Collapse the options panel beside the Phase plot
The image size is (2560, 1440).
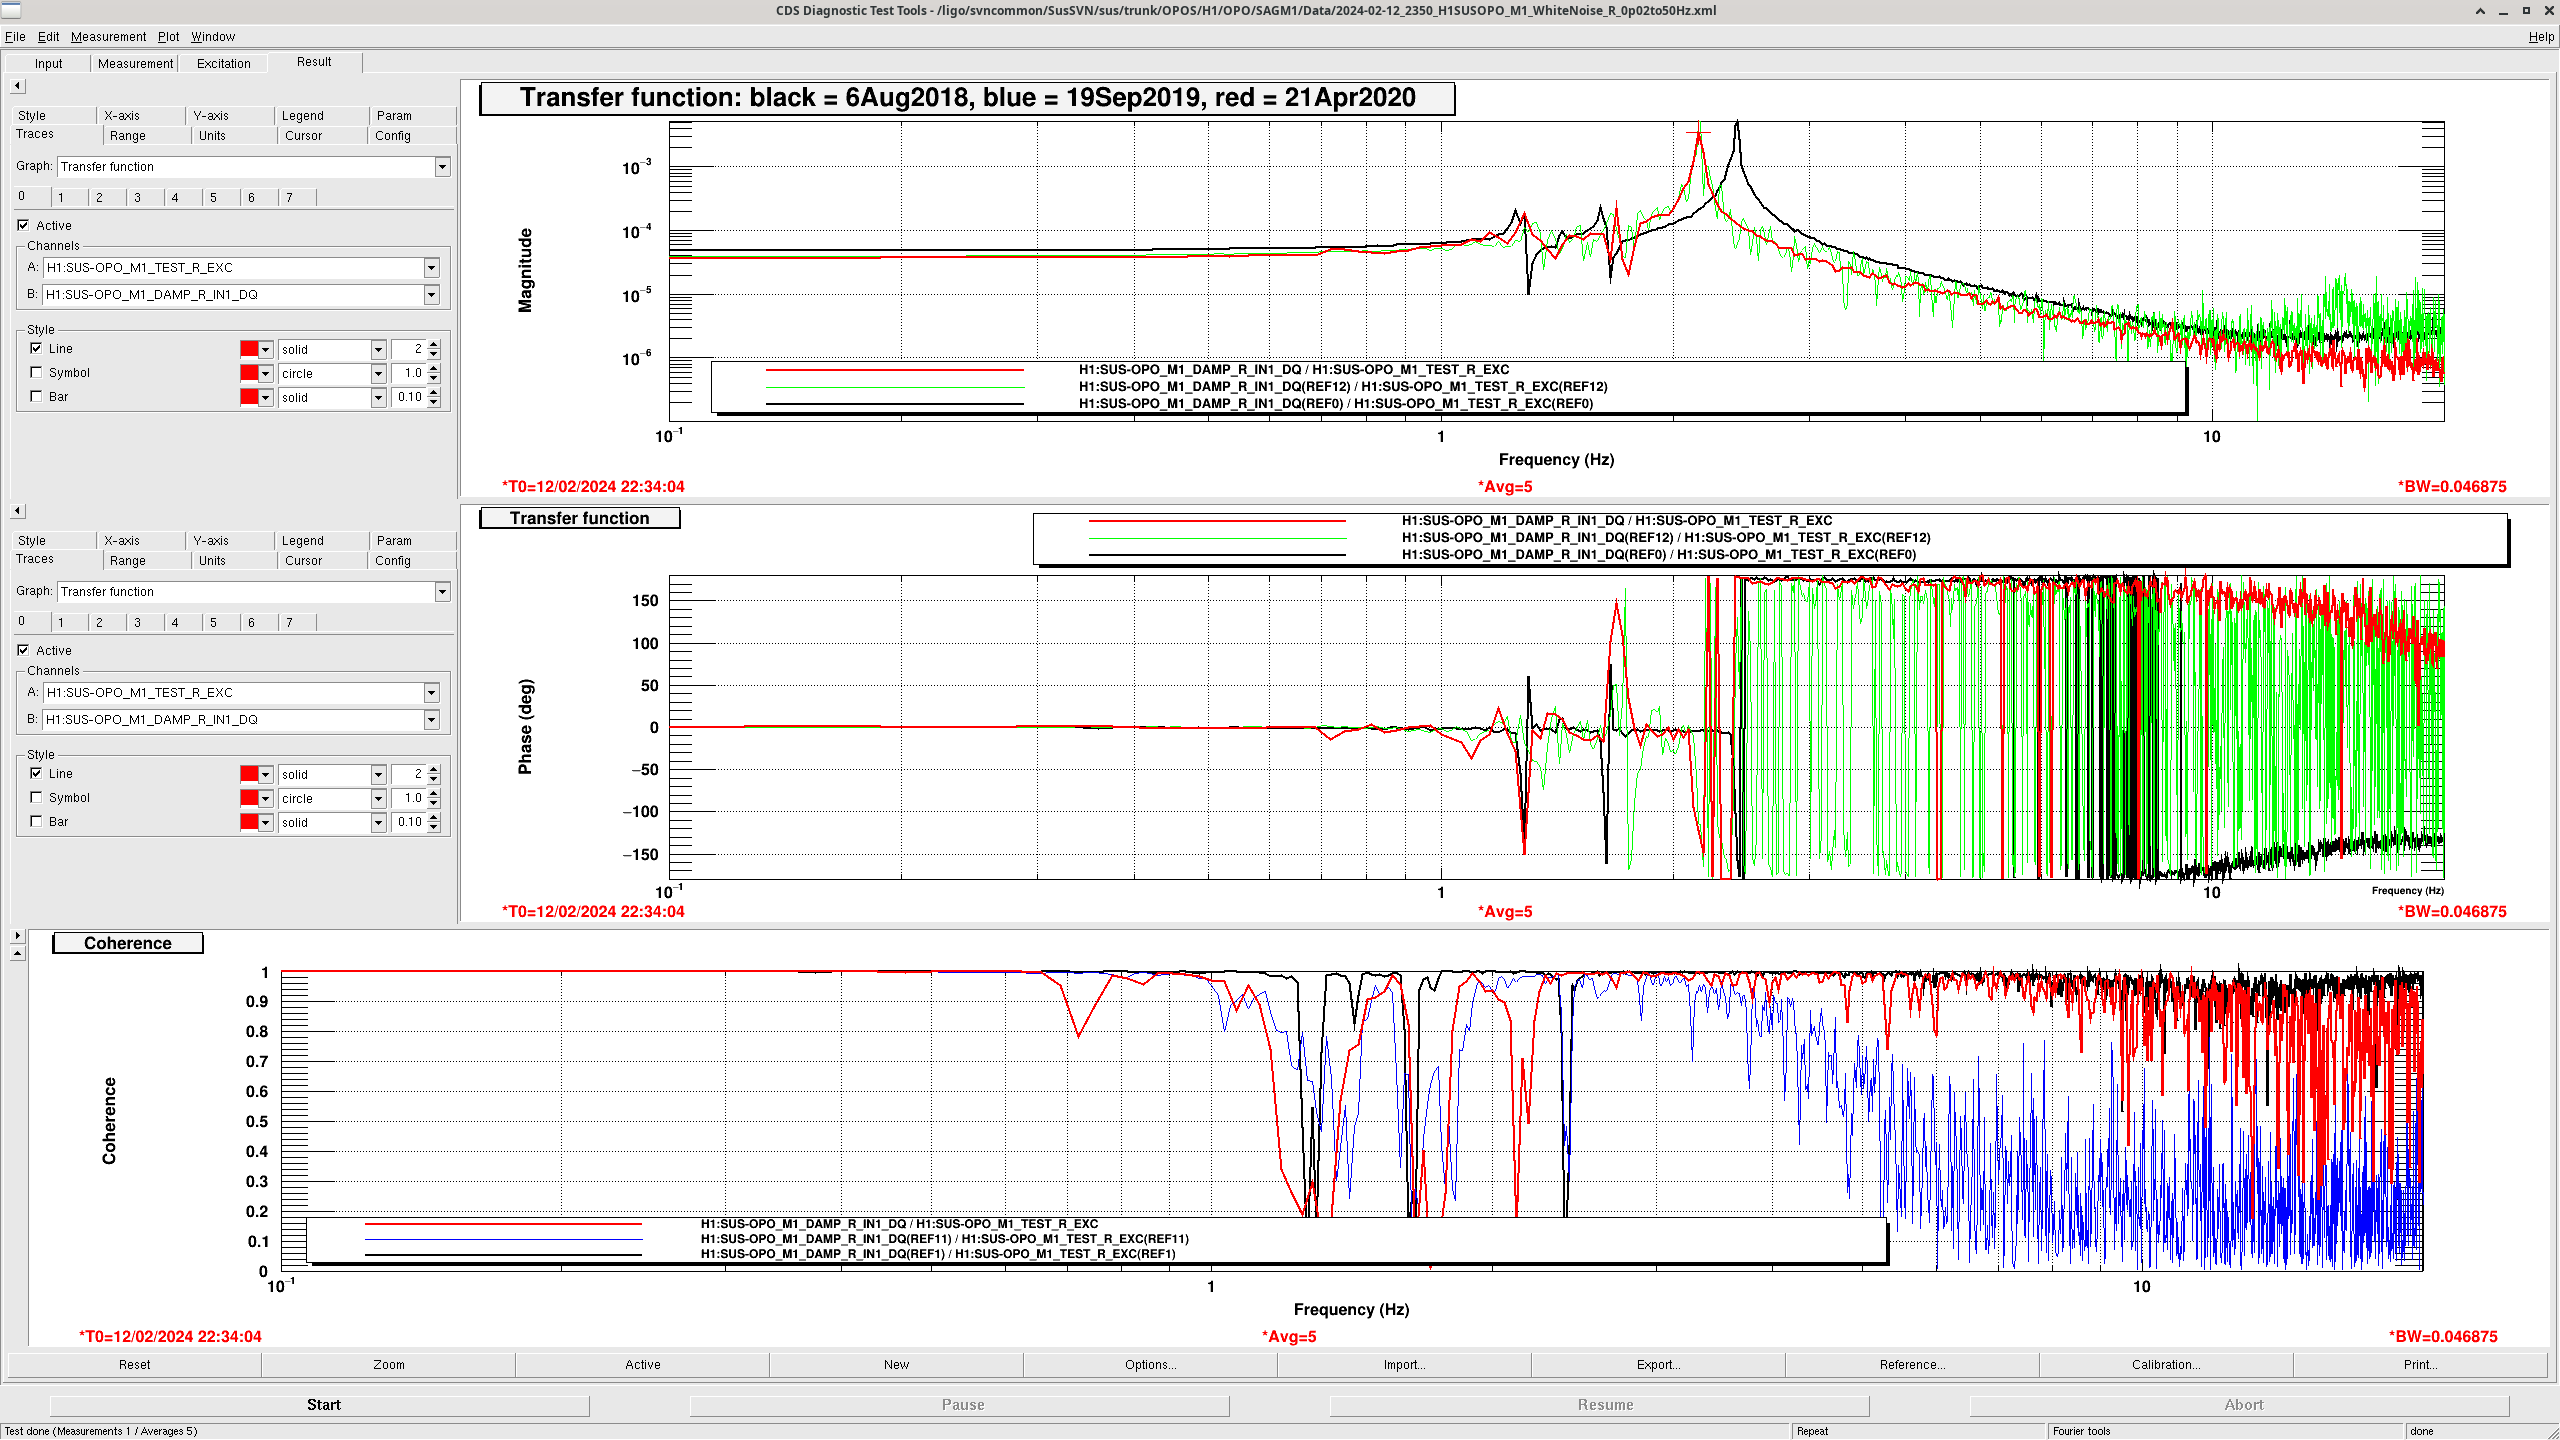17,511
